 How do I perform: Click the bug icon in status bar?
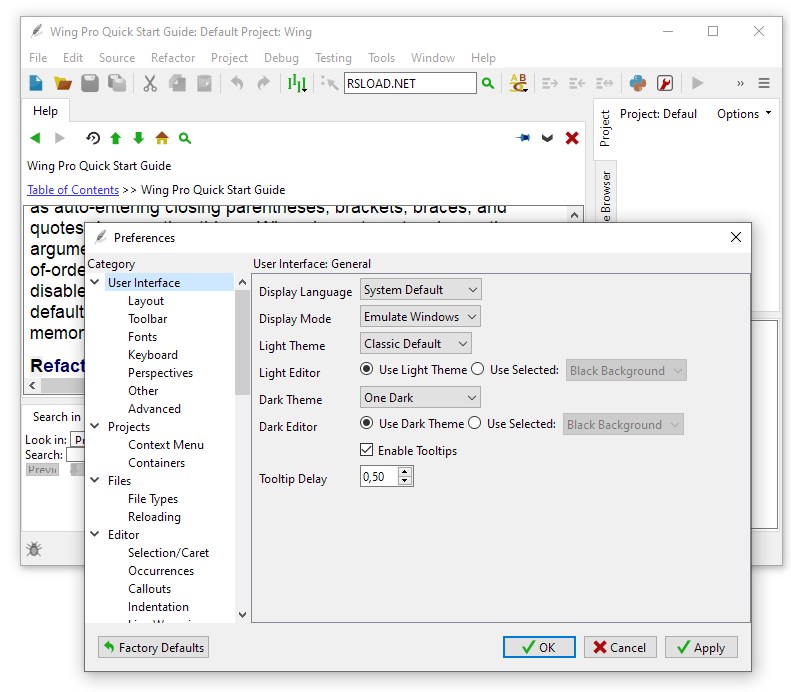(34, 549)
